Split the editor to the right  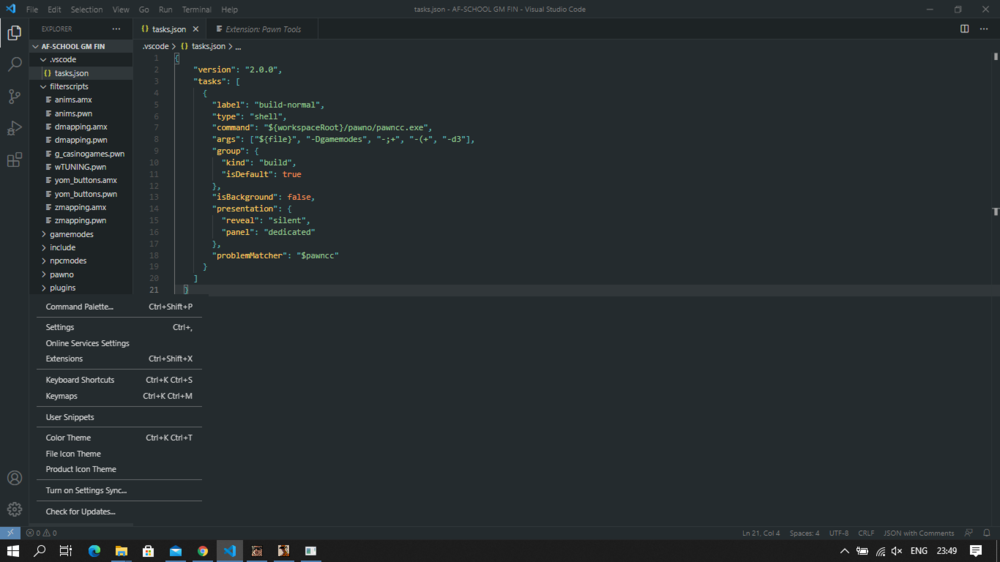(964, 29)
